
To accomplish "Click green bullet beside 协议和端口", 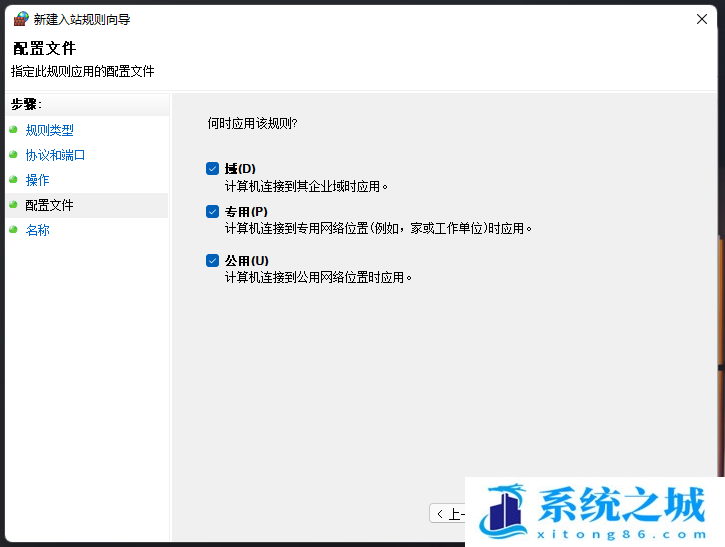I will [13, 154].
